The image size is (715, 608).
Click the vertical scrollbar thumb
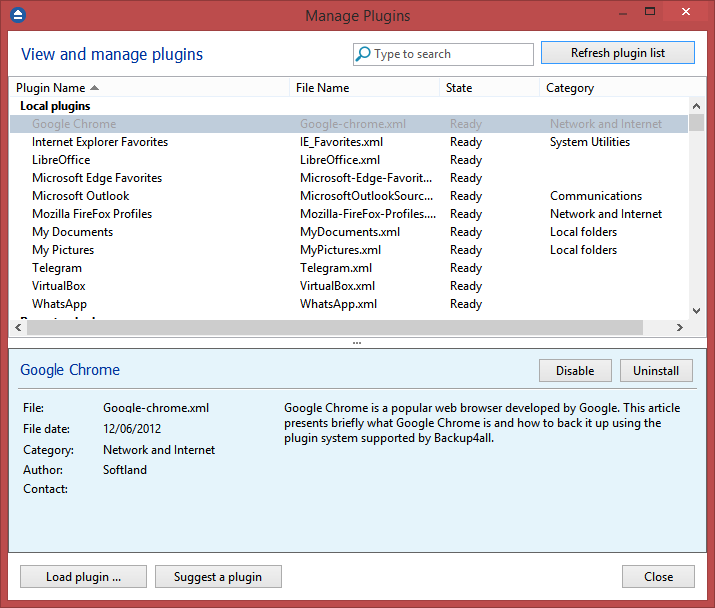(696, 123)
